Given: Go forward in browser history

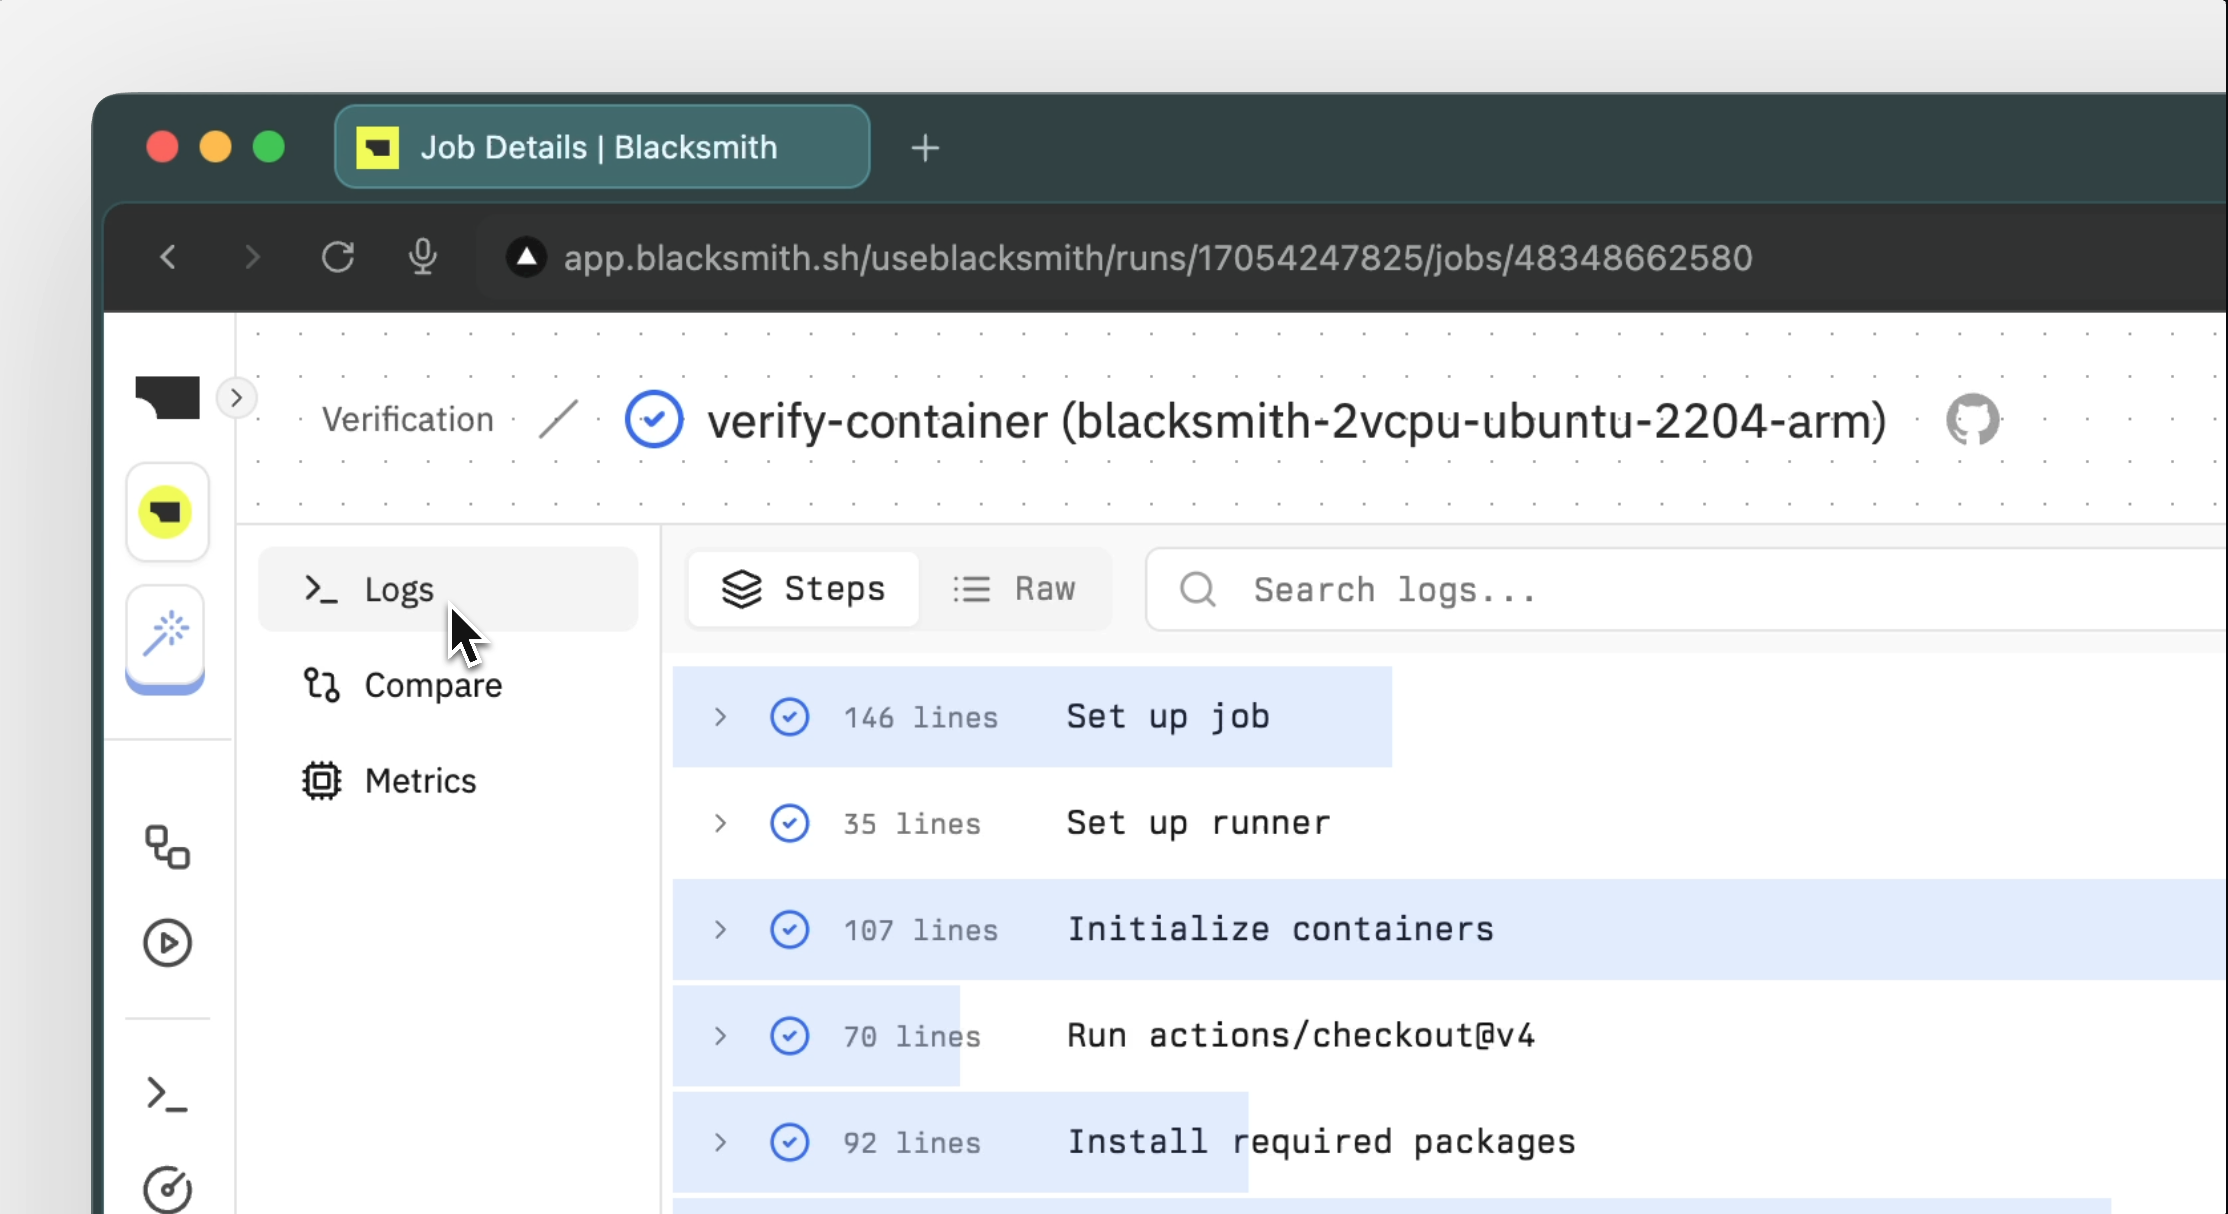Looking at the screenshot, I should pos(253,257).
